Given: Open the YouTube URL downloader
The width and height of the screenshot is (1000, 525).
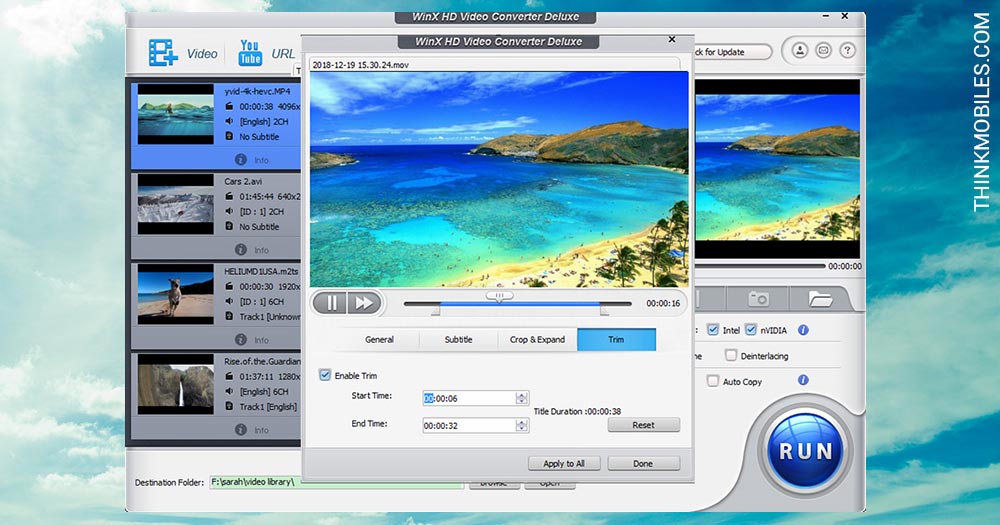Looking at the screenshot, I should pyautogui.click(x=250, y=53).
